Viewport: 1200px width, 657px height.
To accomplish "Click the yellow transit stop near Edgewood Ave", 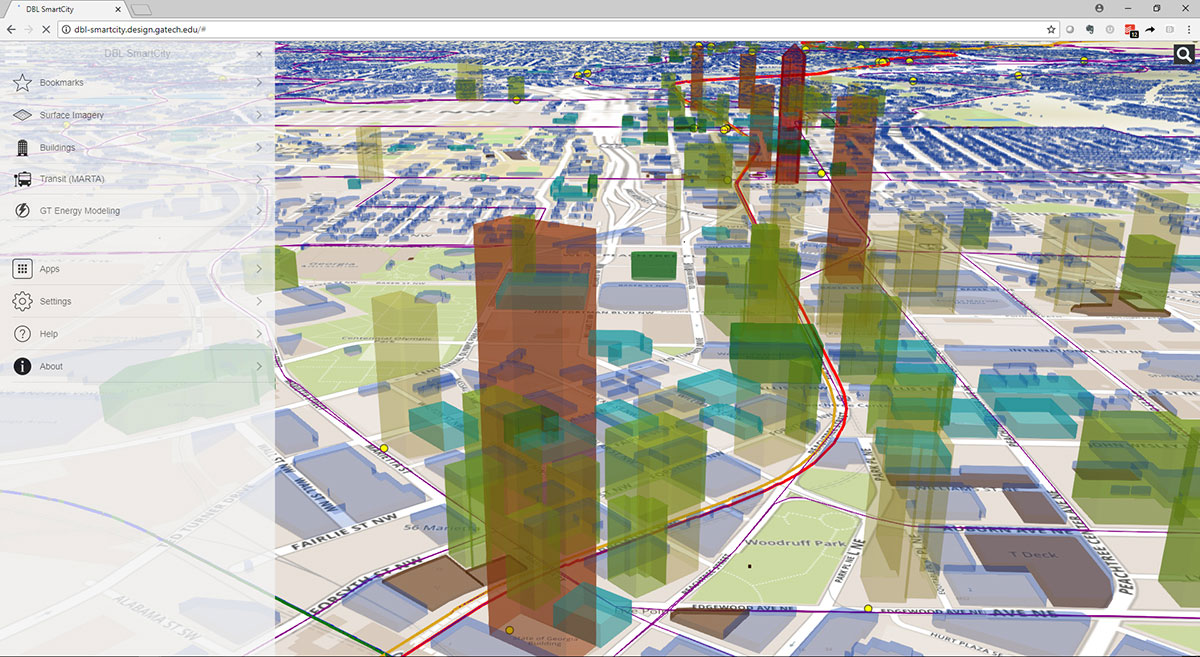I will [868, 608].
